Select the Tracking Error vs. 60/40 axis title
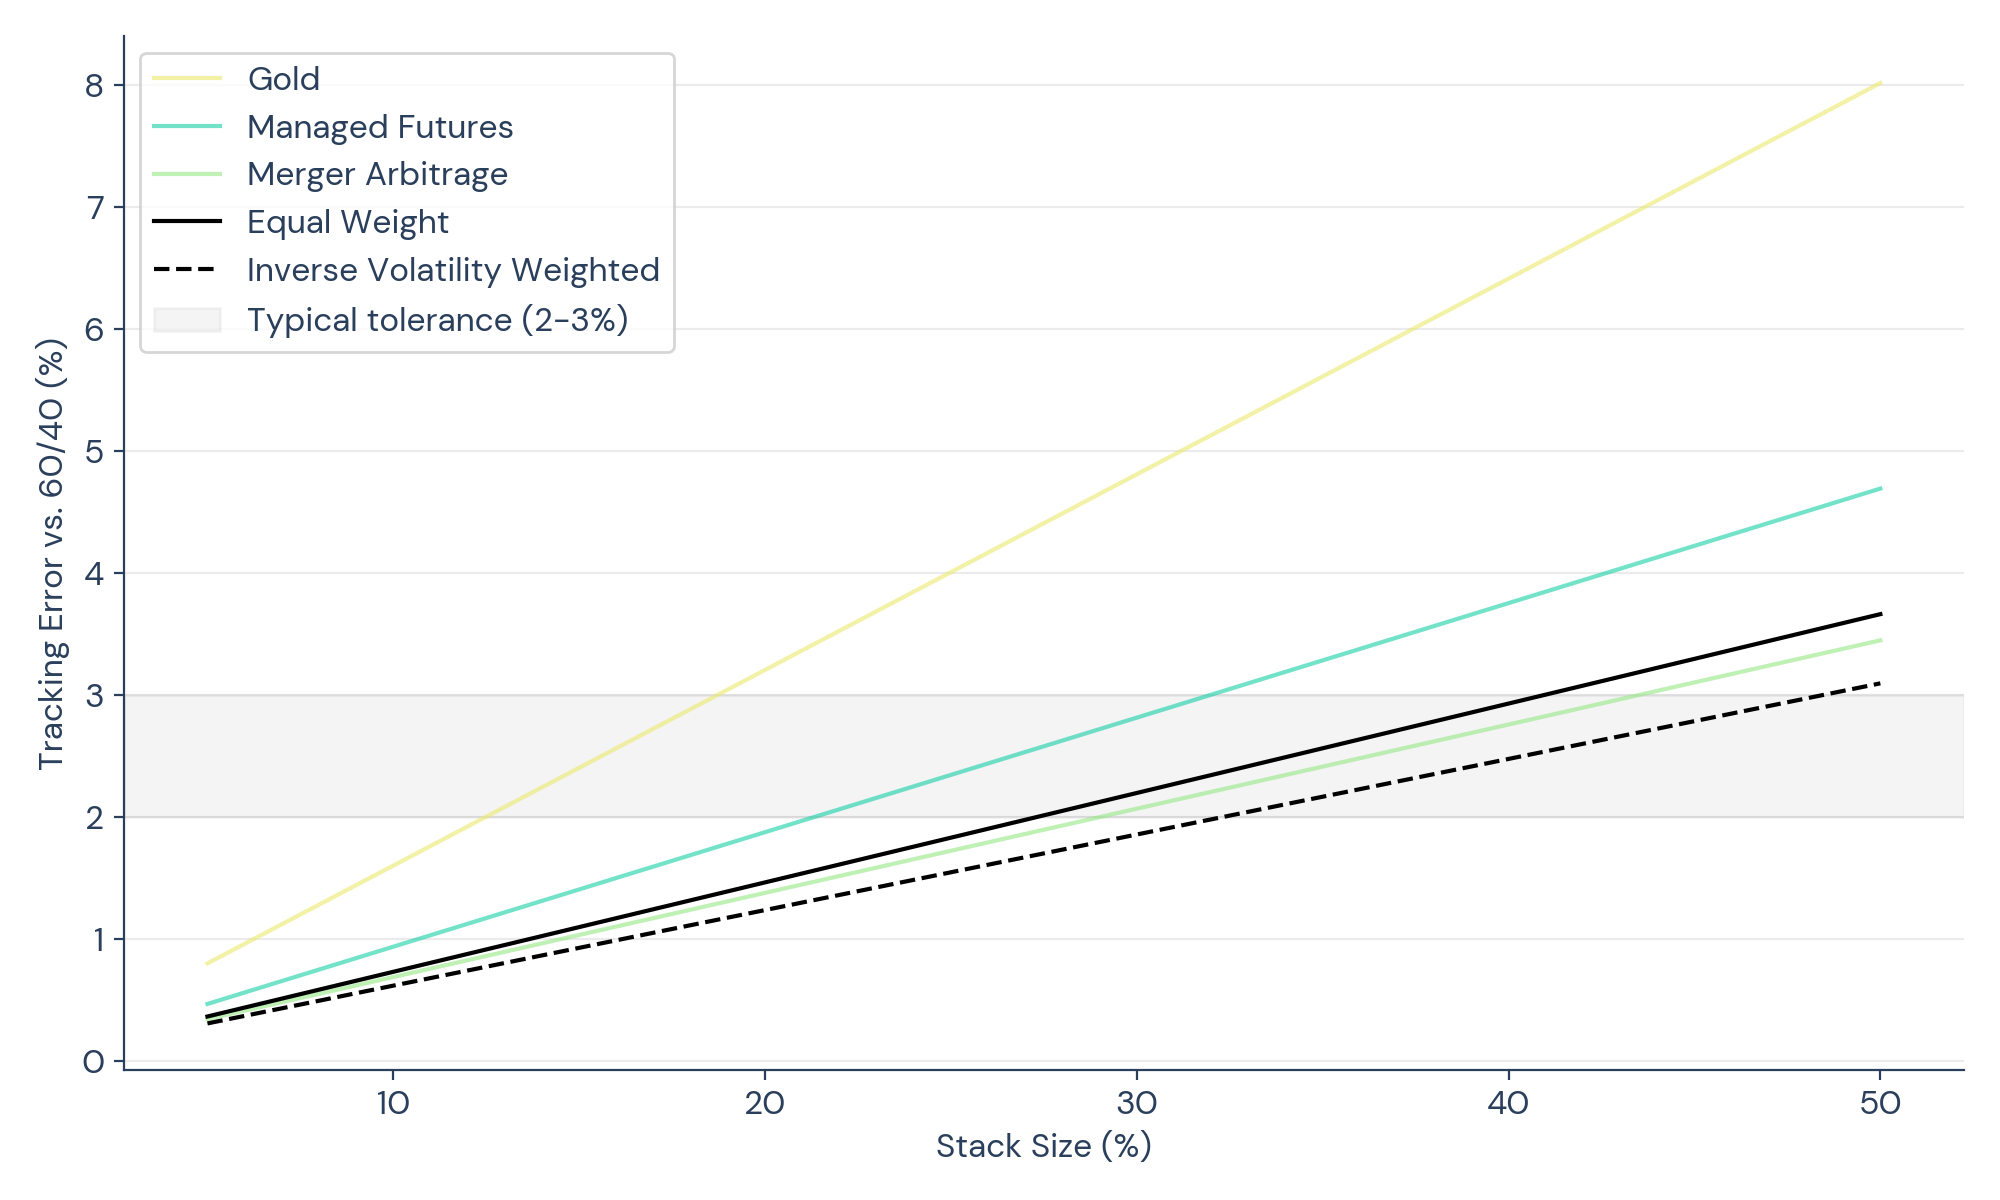The image size is (2000, 1200). [x=51, y=554]
